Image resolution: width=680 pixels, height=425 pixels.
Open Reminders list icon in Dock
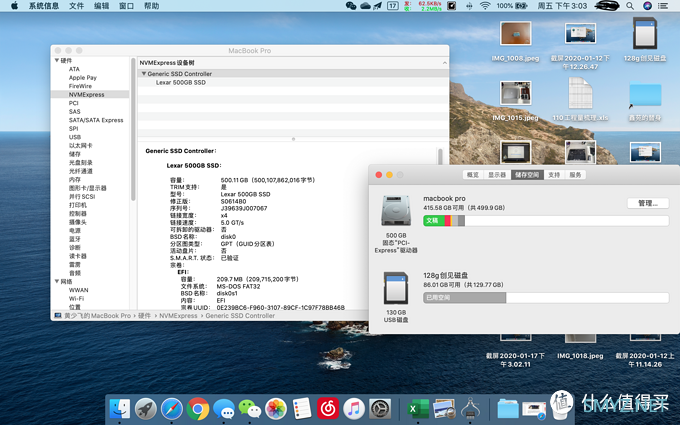(x=302, y=409)
